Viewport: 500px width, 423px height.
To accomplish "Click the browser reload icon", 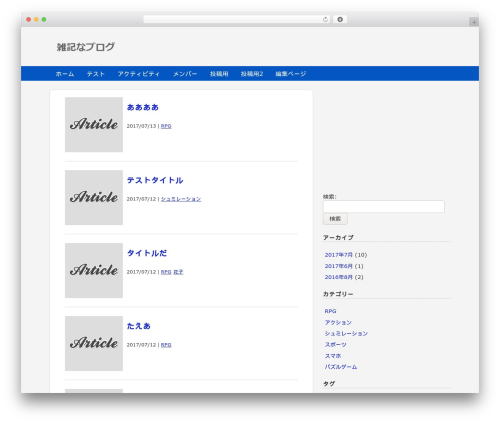I will pos(325,19).
